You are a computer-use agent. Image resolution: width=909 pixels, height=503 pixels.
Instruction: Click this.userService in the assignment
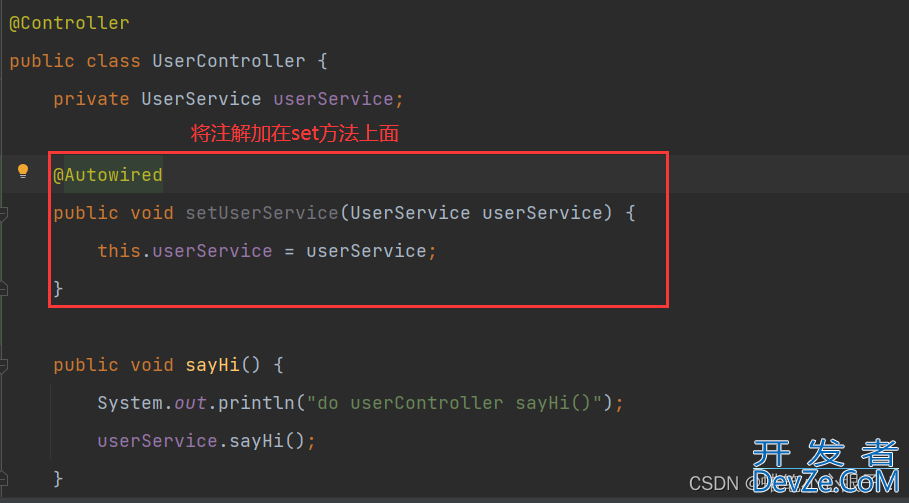tap(185, 251)
